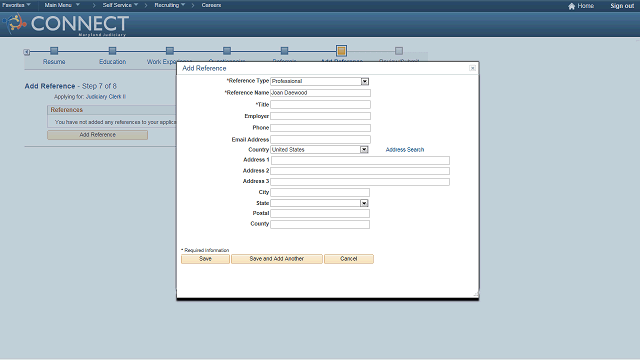
Task: Open the State dropdown
Action: click(364, 203)
